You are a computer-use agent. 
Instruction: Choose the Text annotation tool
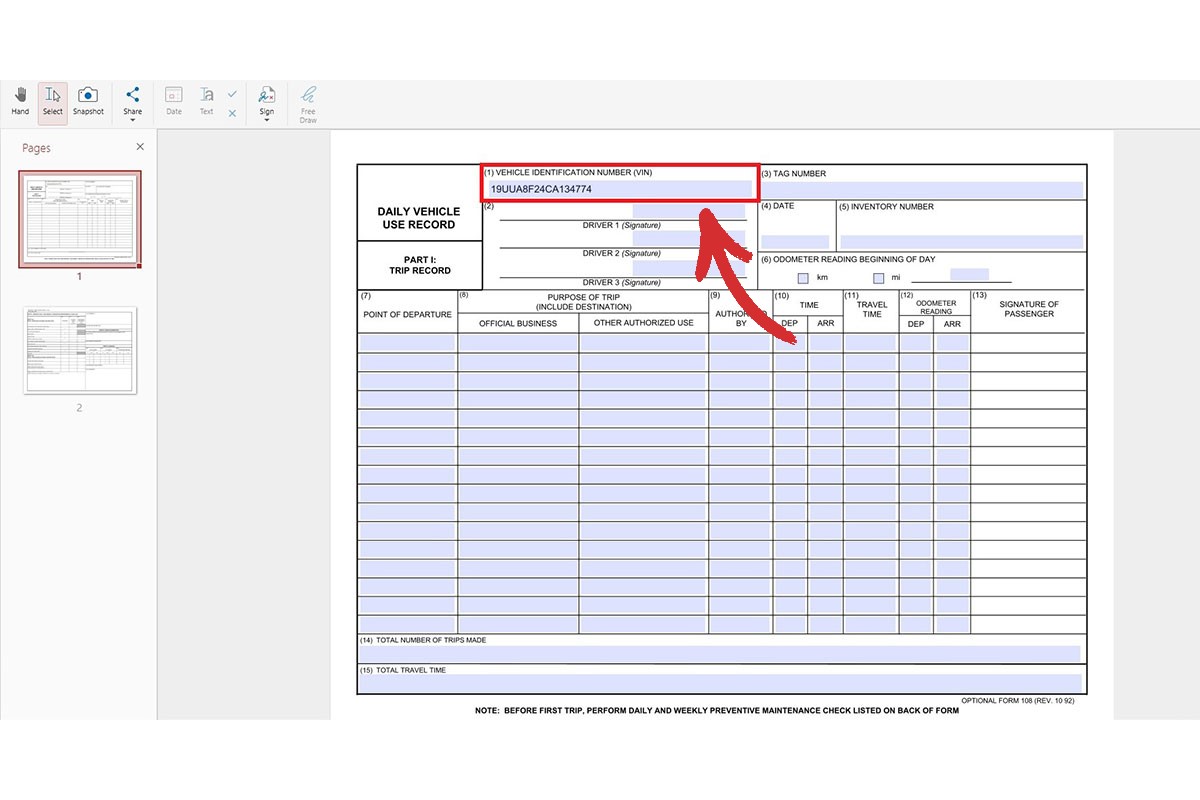point(206,101)
